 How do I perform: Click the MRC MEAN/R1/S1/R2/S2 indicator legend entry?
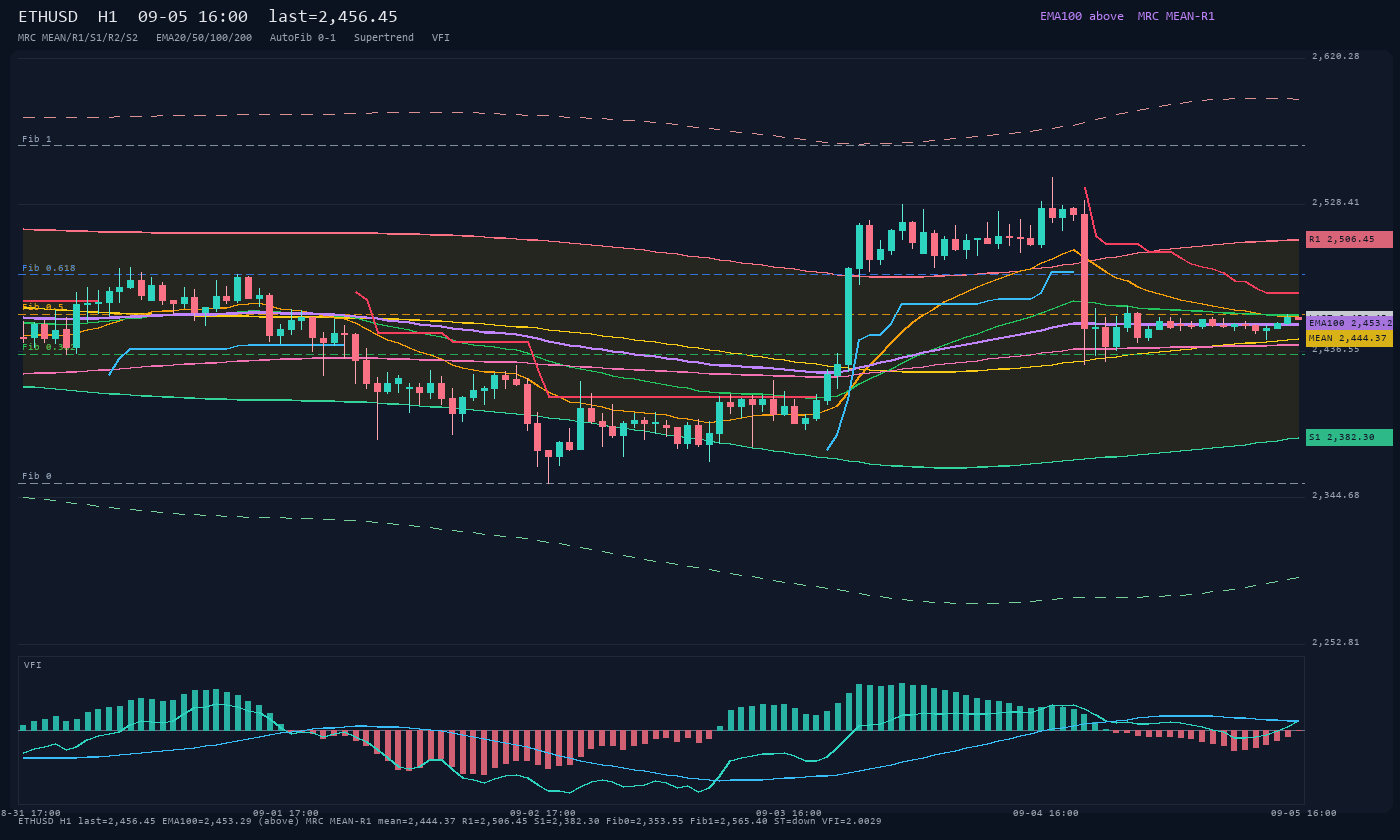click(78, 37)
